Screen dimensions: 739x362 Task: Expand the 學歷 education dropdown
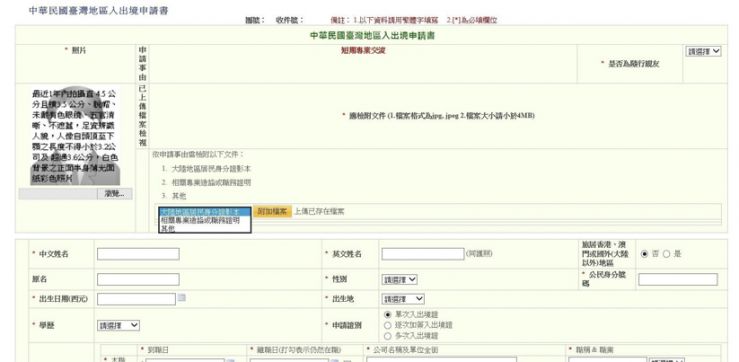point(118,325)
